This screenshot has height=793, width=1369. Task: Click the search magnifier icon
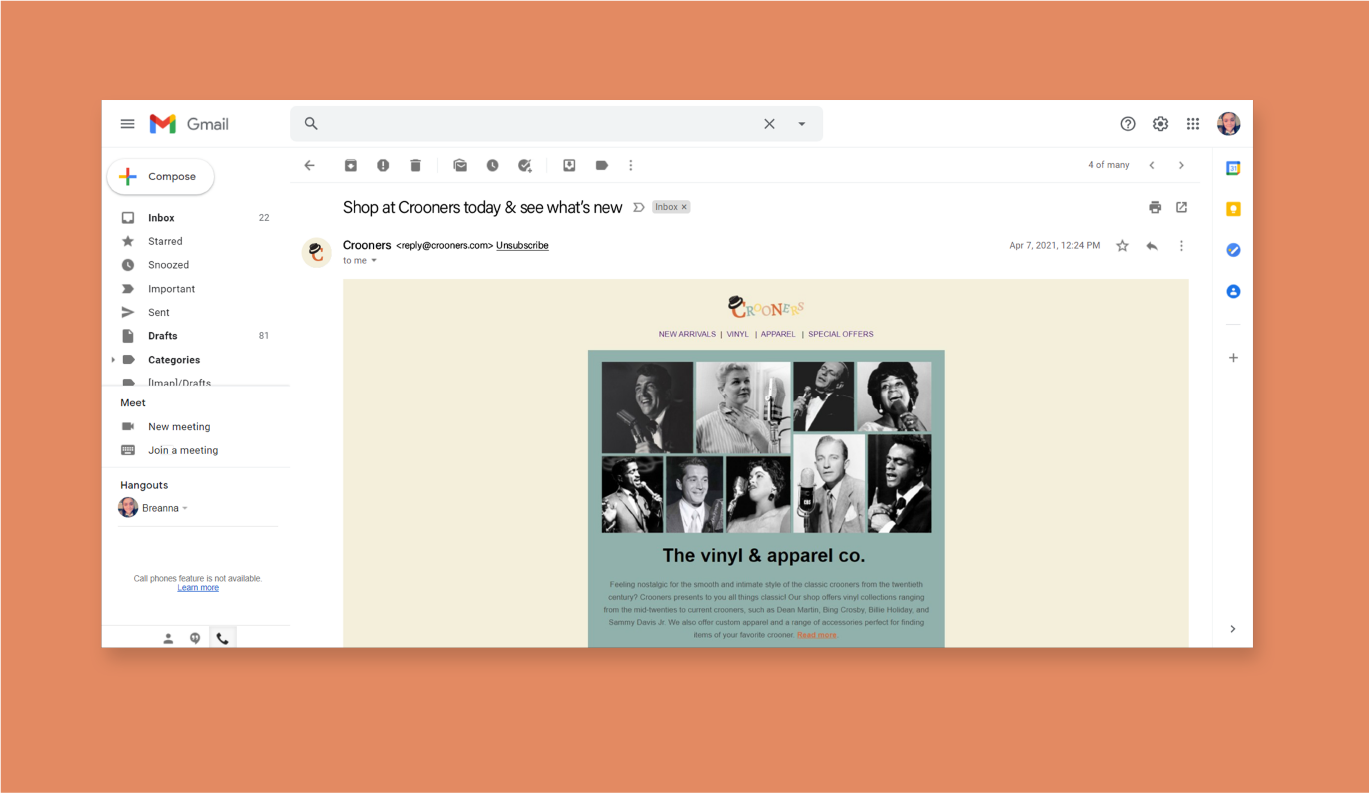pos(311,124)
